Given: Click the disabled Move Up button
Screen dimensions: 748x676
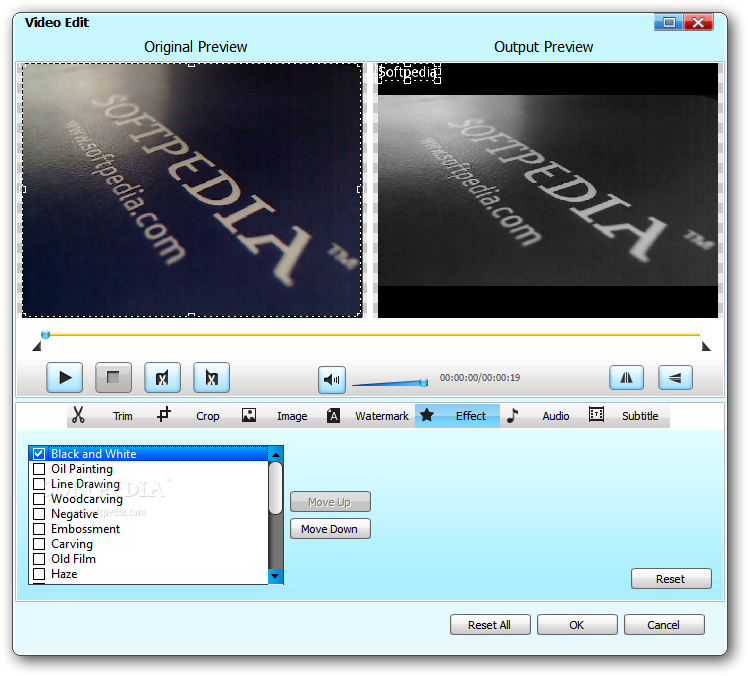Looking at the screenshot, I should click(330, 502).
